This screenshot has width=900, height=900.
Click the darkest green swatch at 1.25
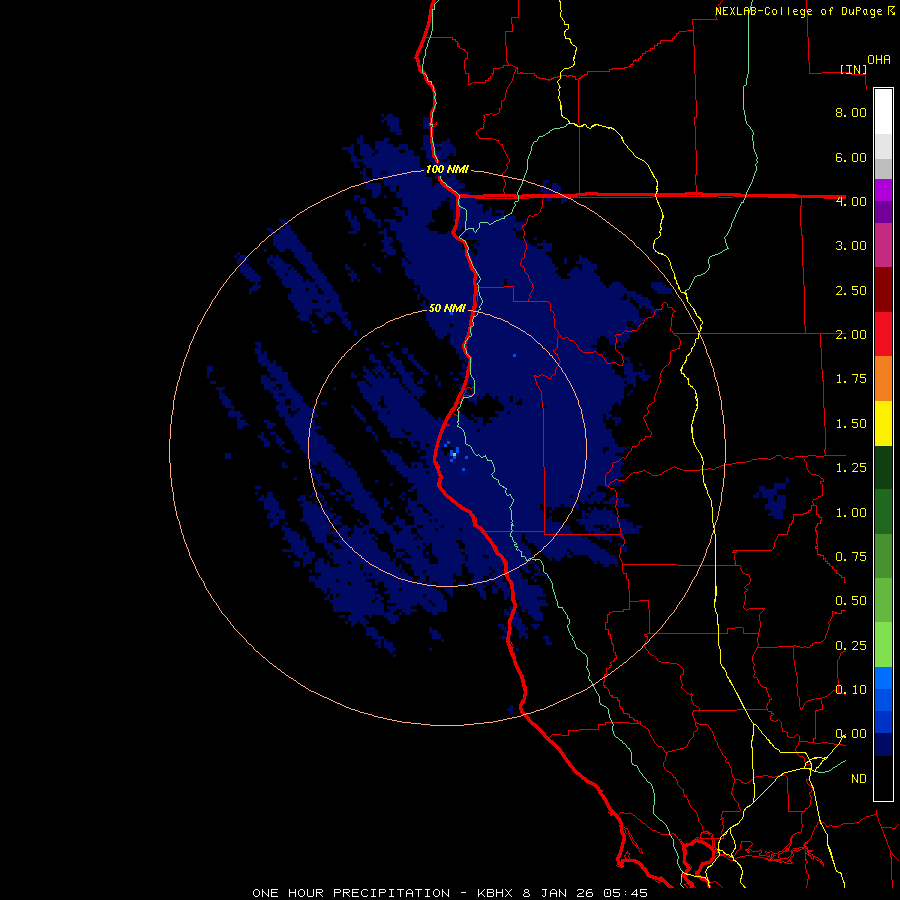coord(883,468)
